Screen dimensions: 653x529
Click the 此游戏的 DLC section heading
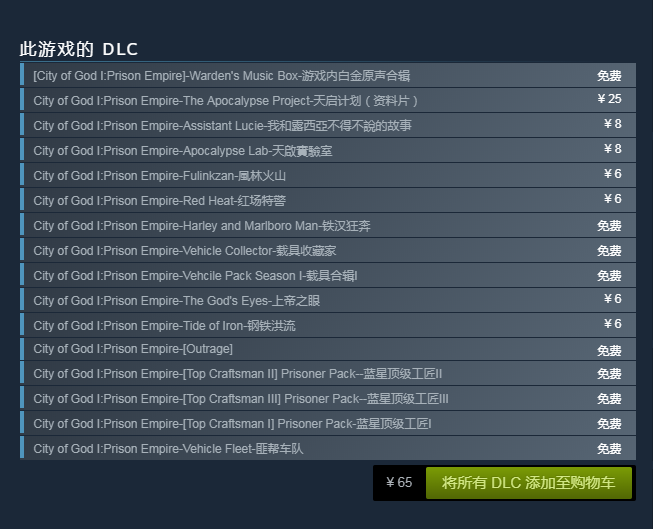79,49
